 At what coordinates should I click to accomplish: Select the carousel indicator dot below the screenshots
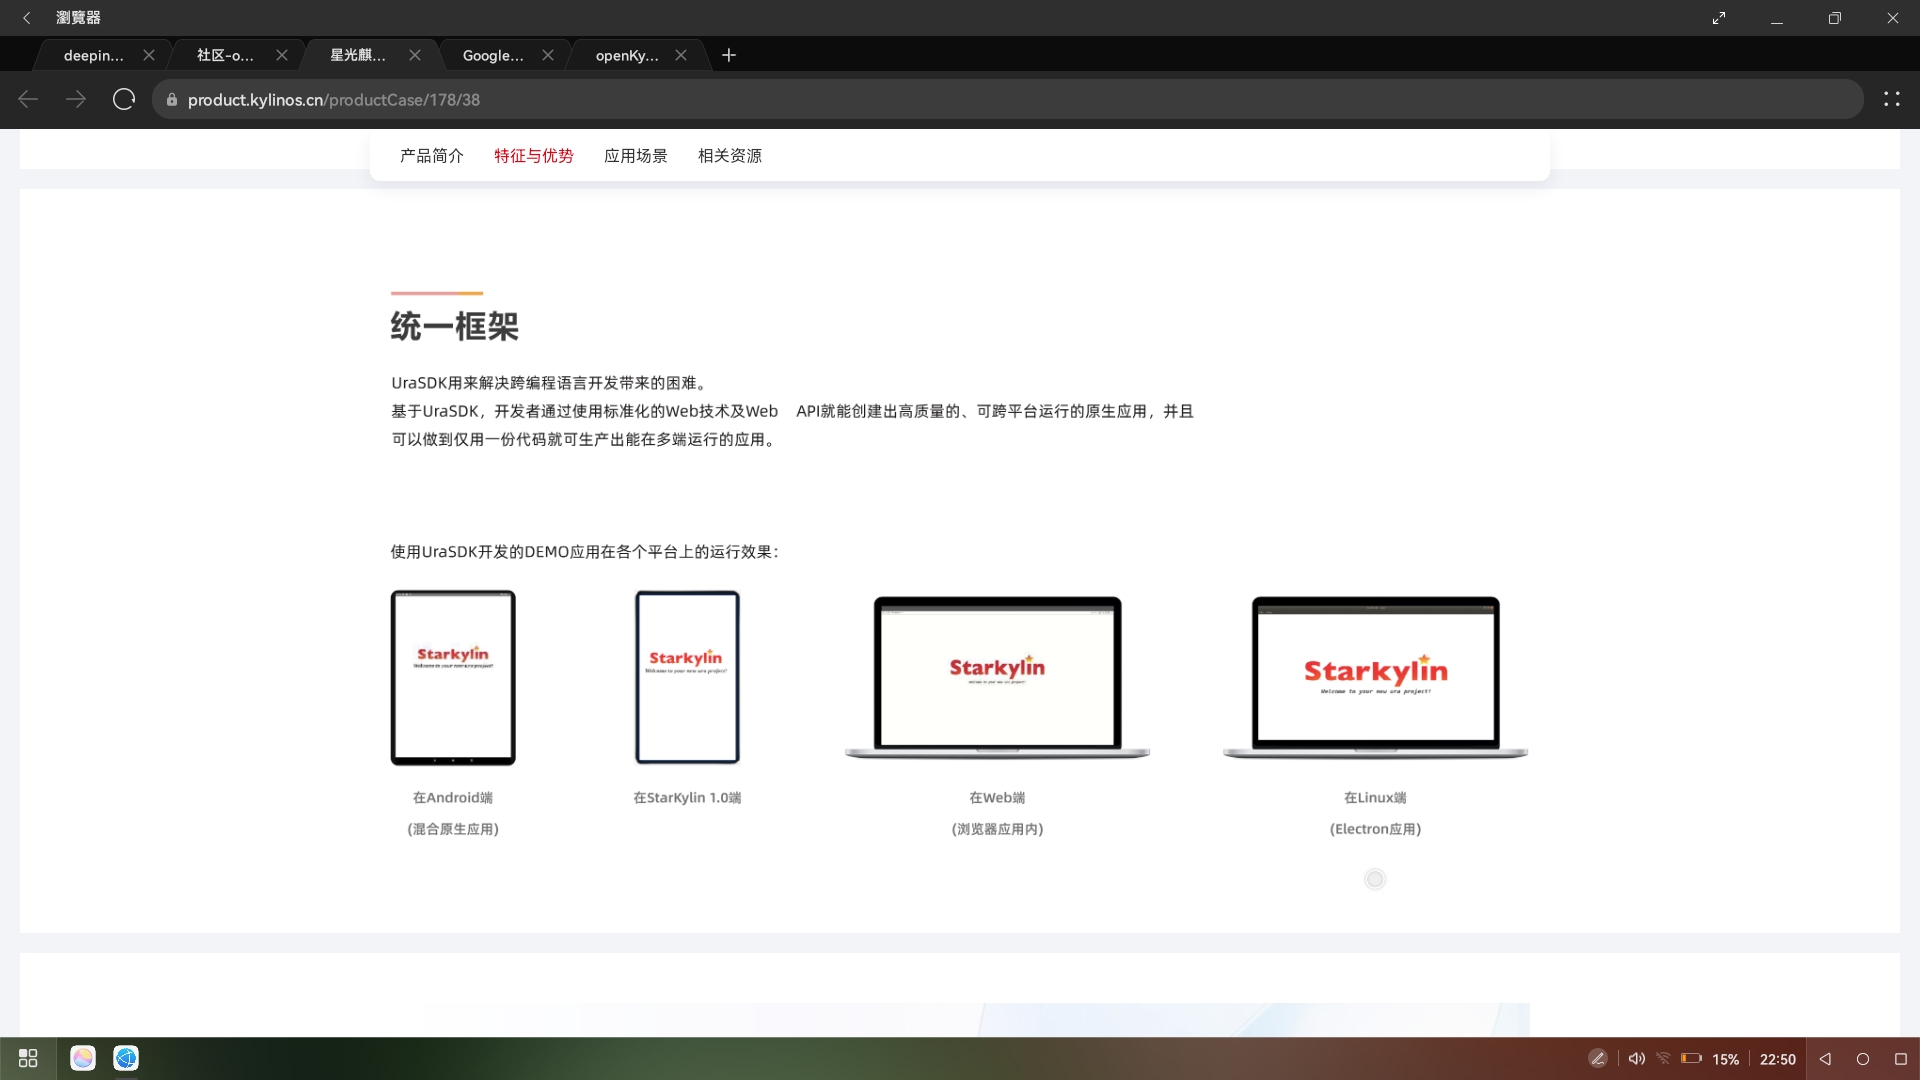coord(1375,879)
